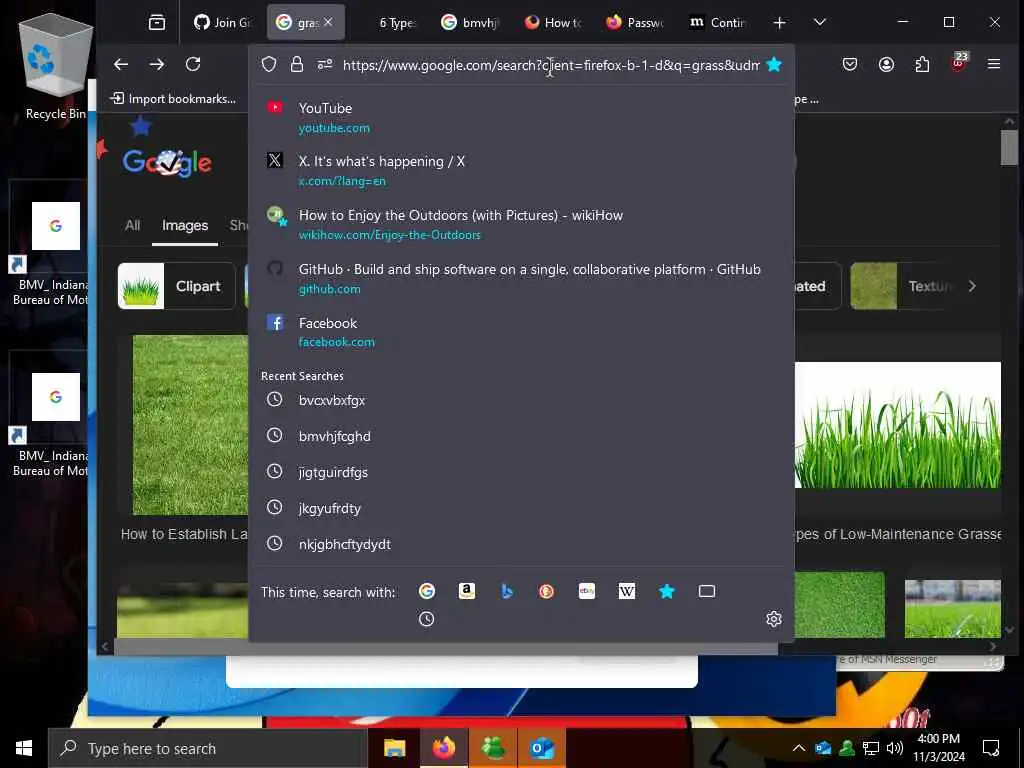1024x768 pixels.
Task: Reload the current page
Action: 193,64
